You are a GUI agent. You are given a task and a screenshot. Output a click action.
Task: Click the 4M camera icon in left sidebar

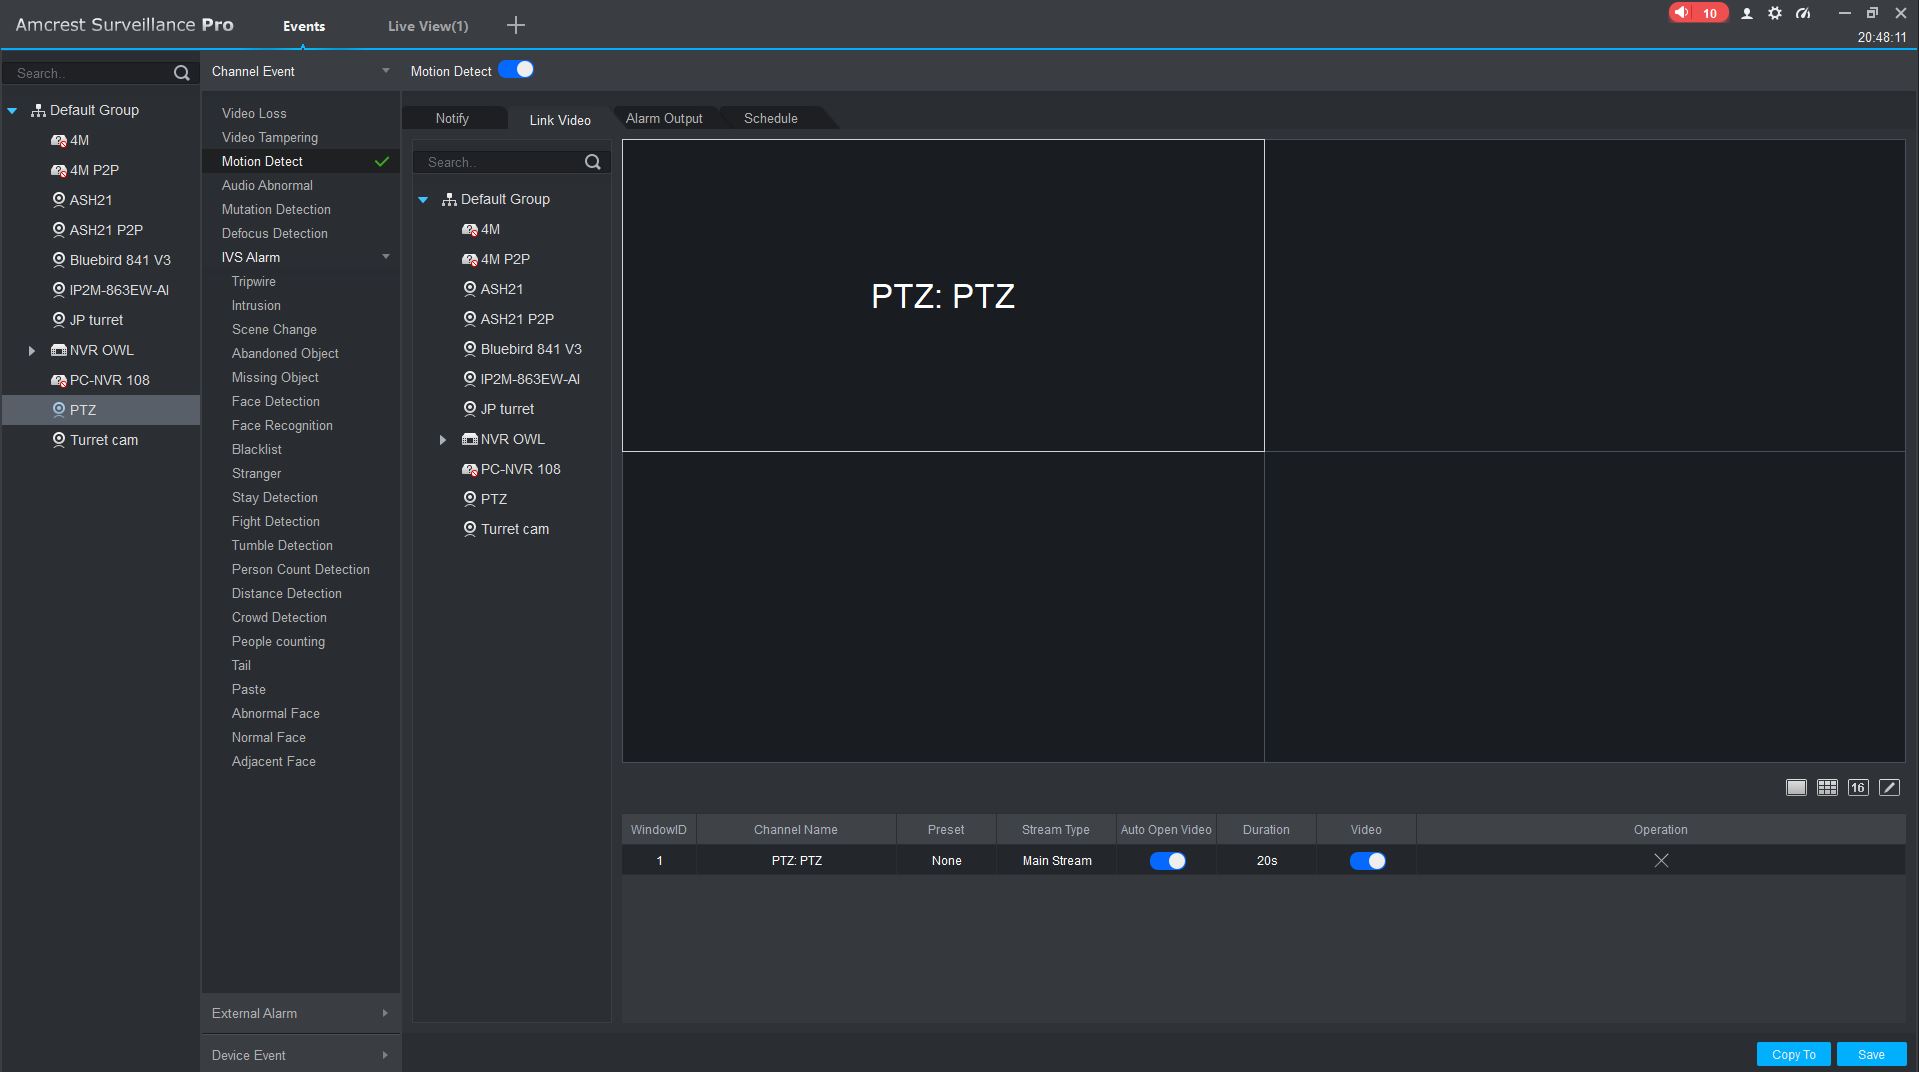(x=59, y=141)
